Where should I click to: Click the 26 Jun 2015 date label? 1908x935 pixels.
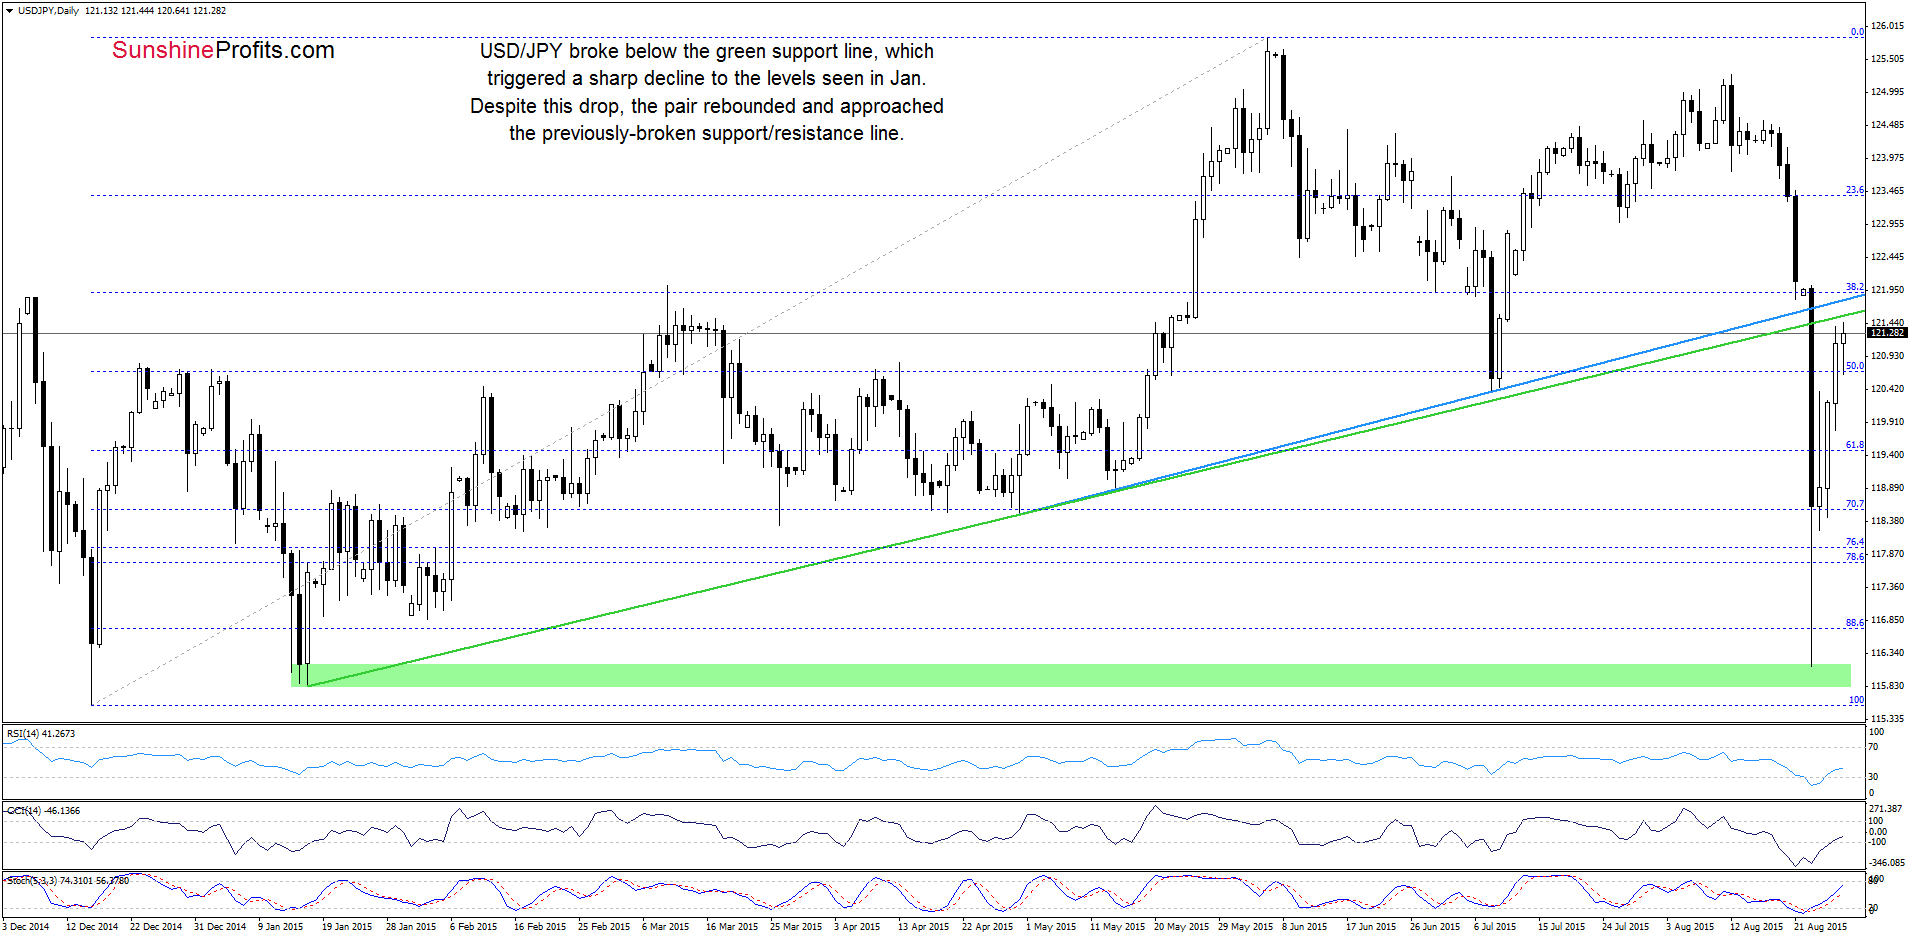tap(1435, 927)
